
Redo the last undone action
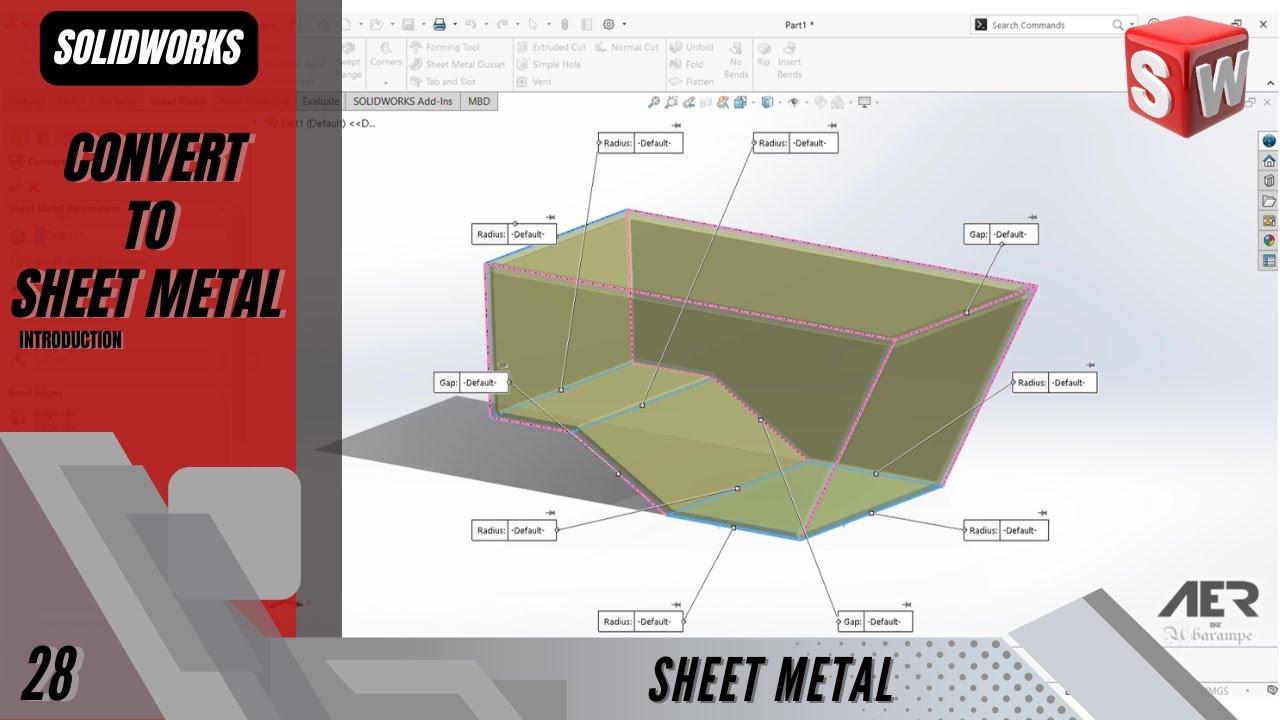click(x=502, y=24)
